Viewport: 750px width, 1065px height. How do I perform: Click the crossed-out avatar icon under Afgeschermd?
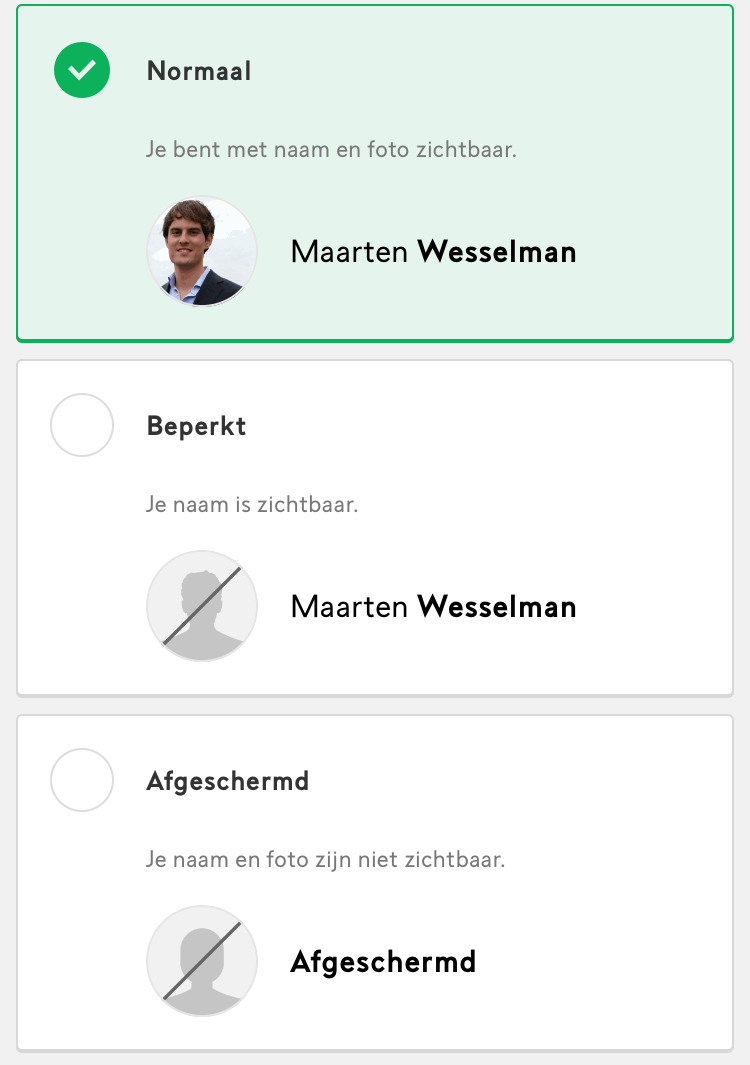(x=202, y=961)
